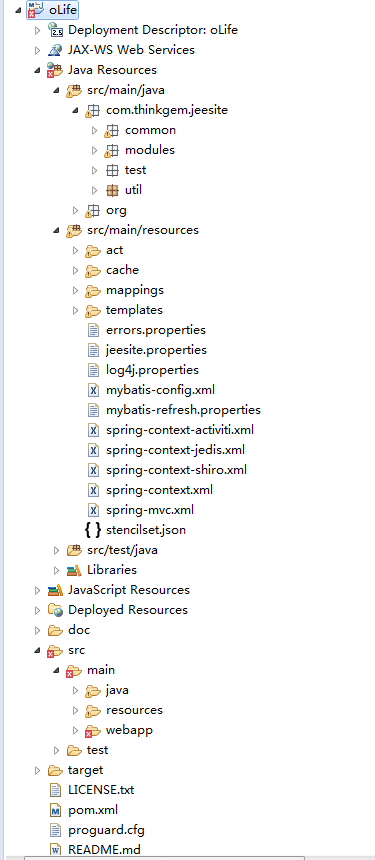Viewport: 375px width, 860px height.
Task: Expand the mappings folder arrow
Action: pyautogui.click(x=76, y=290)
